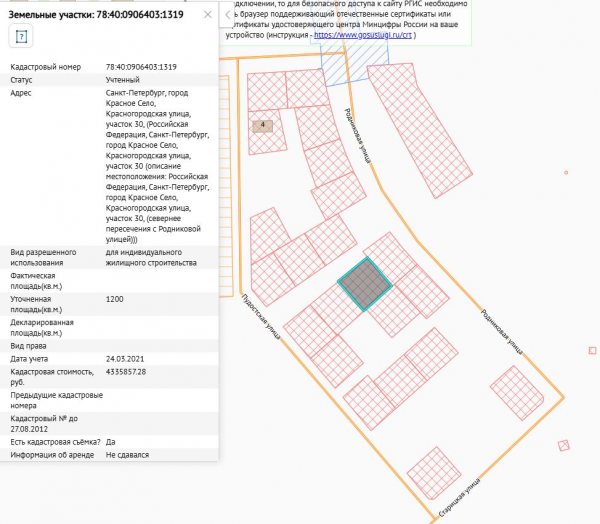
Task: Click the building marker labeled 4
Action: (263, 125)
